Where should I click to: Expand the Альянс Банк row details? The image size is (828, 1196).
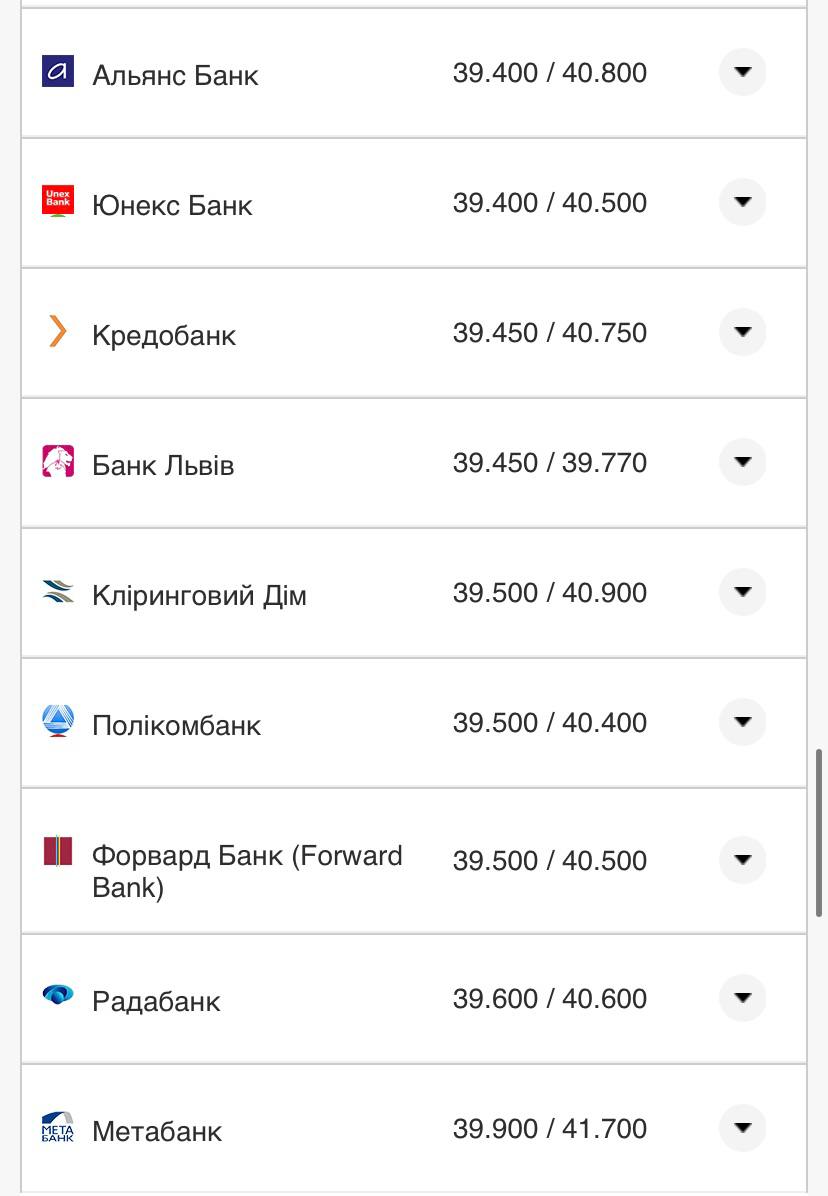point(742,72)
